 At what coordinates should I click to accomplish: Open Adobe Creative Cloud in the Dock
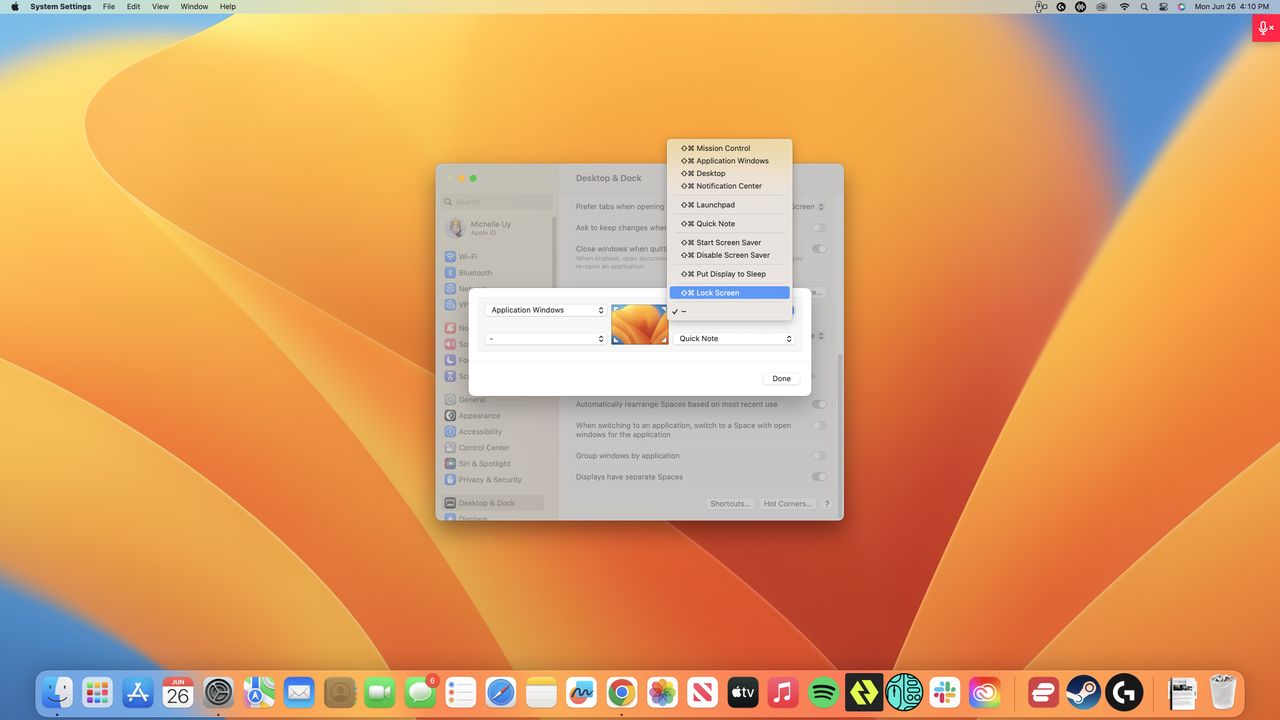point(985,692)
